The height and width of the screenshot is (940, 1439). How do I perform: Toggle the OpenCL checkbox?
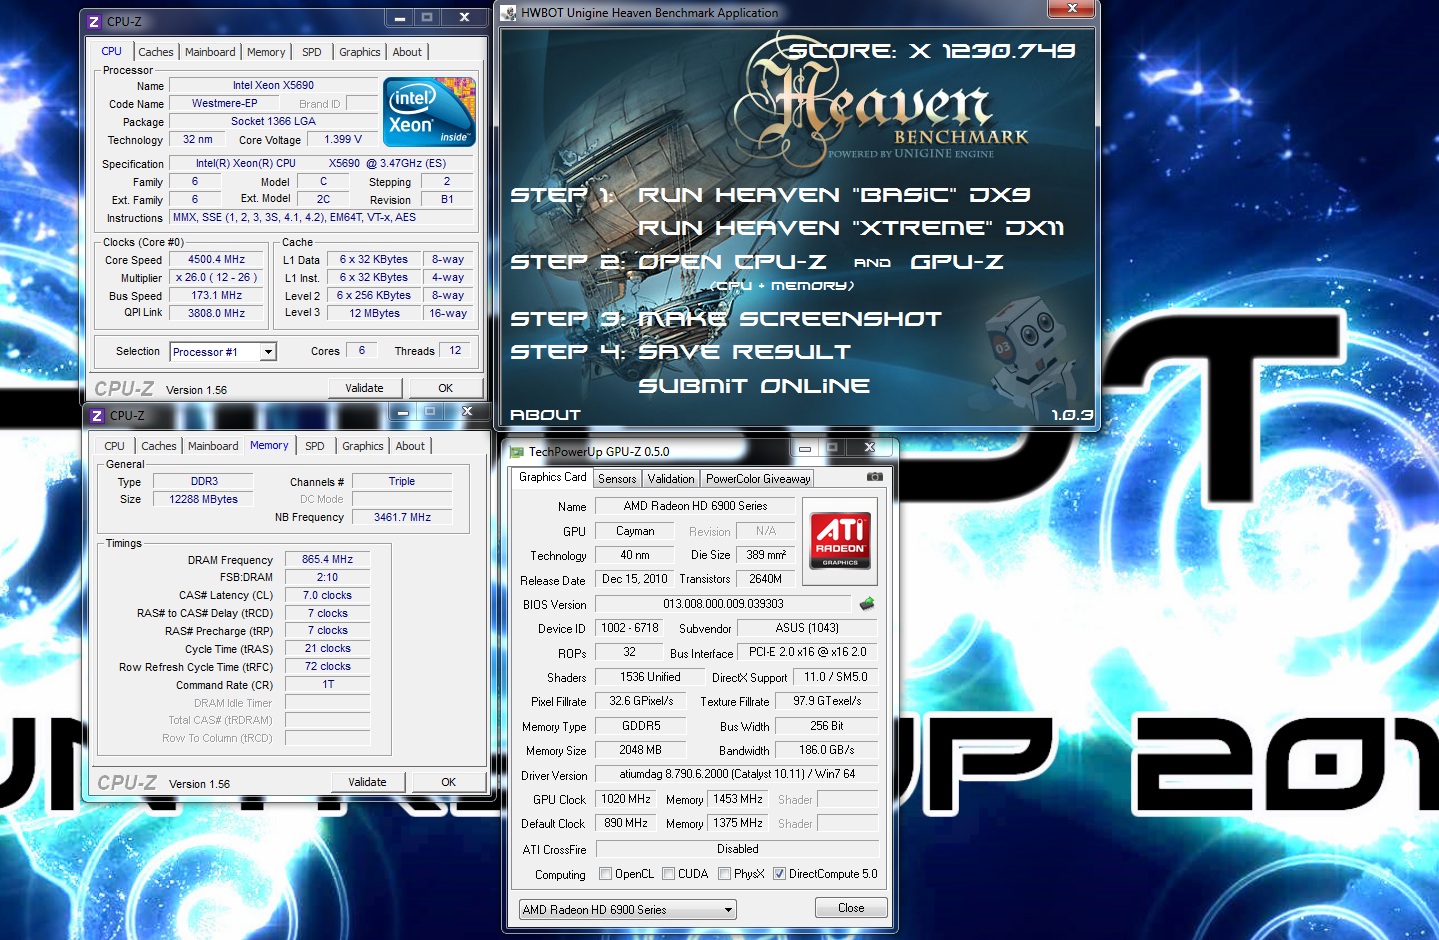605,874
